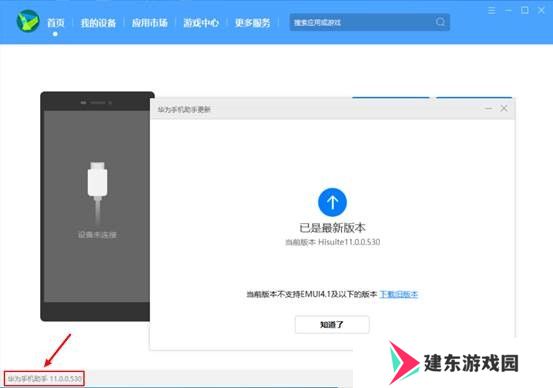Minimize the 华为手机助手更新 dialog
Image resolution: width=553 pixels, height=388 pixels.
(x=488, y=109)
